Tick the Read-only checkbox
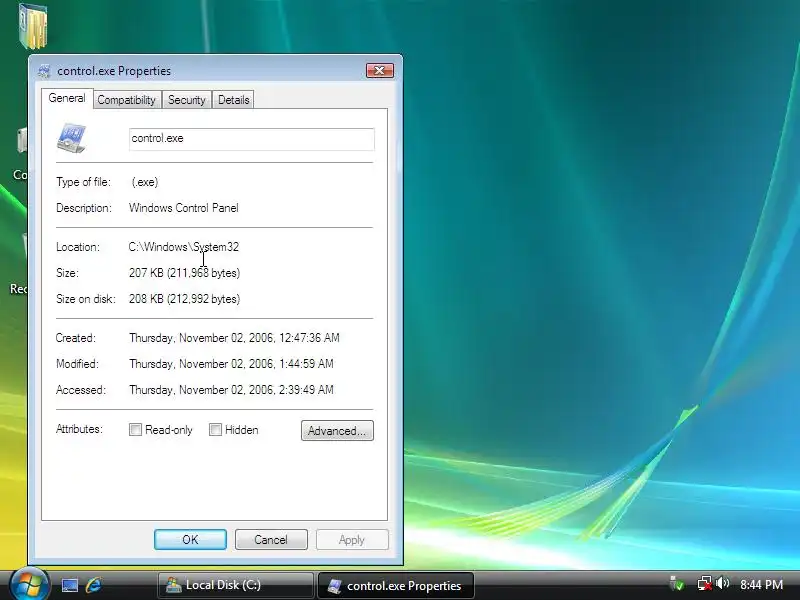The image size is (800, 600). 135,430
